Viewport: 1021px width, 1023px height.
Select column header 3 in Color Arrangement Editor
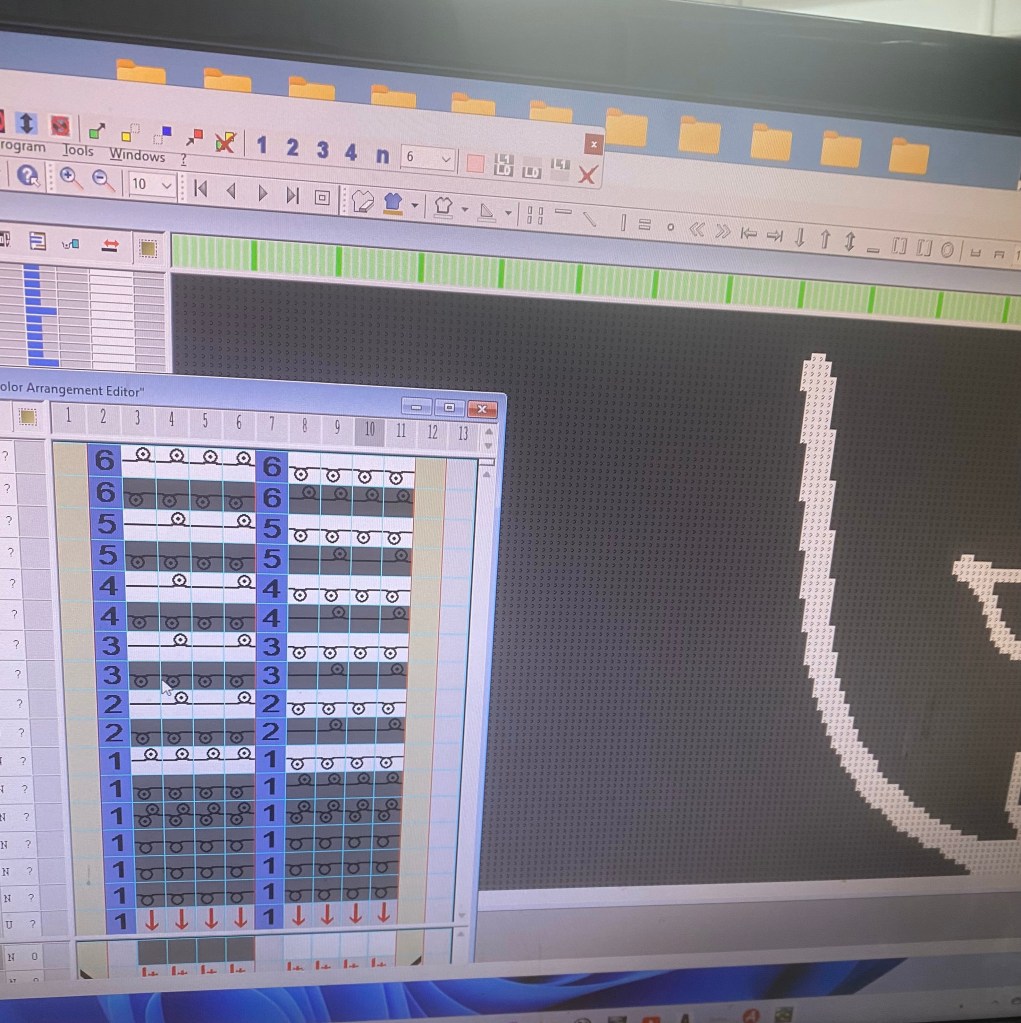(x=137, y=417)
